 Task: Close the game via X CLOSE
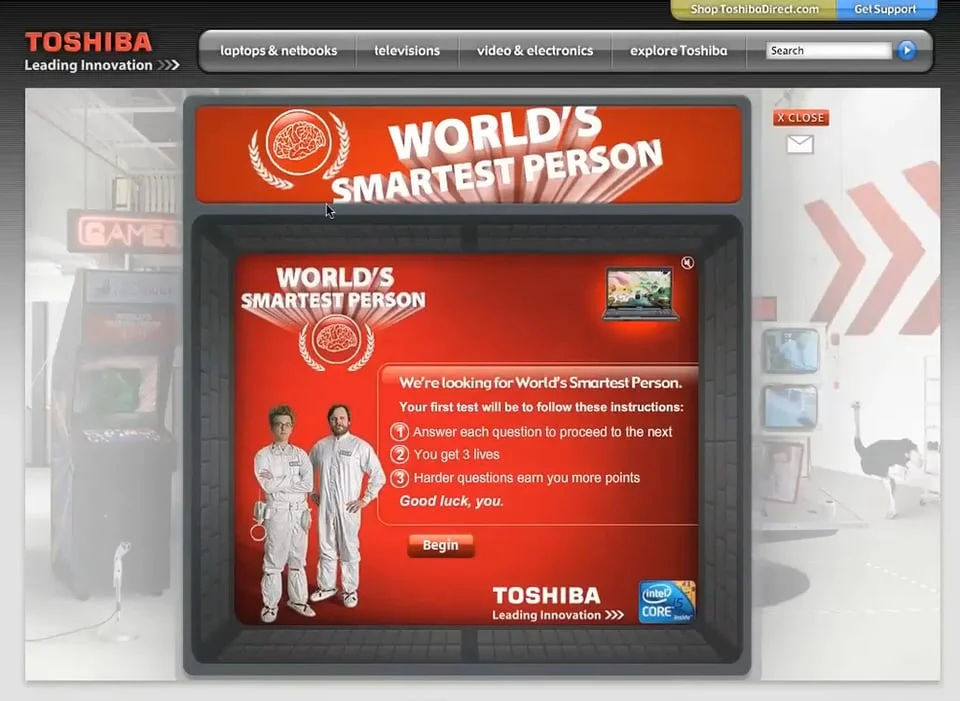(x=801, y=118)
